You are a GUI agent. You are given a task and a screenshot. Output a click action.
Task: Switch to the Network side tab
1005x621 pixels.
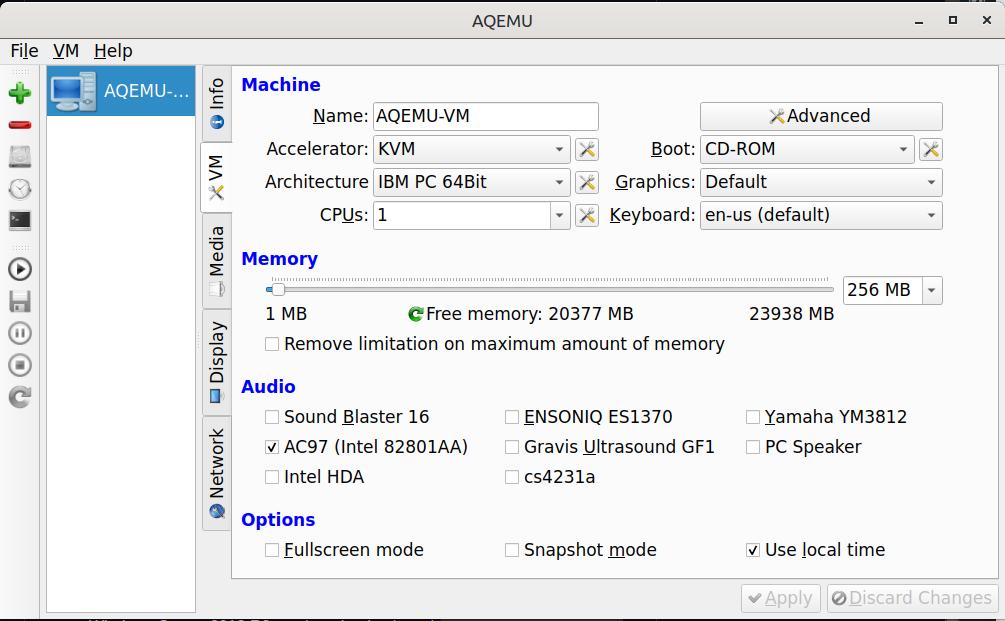click(x=217, y=473)
